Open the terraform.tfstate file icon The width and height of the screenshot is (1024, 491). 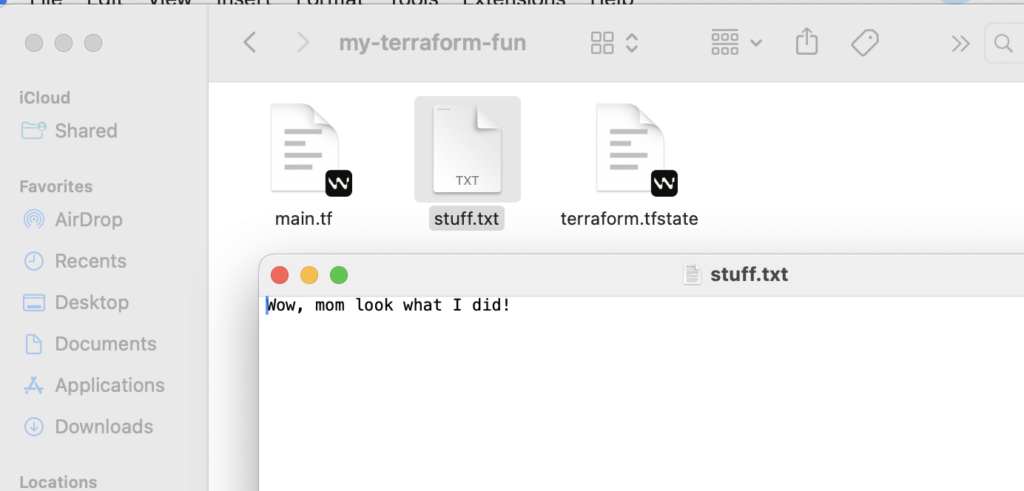tap(629, 150)
